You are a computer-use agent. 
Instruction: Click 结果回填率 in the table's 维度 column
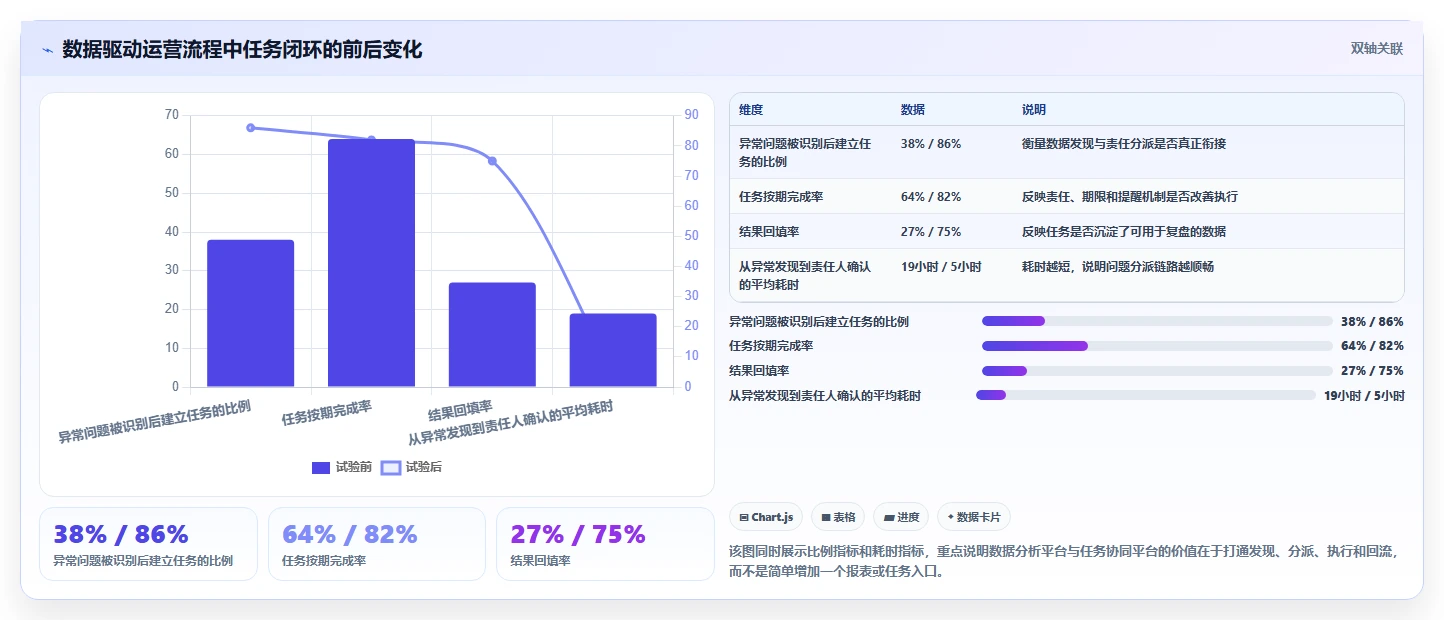tap(769, 232)
